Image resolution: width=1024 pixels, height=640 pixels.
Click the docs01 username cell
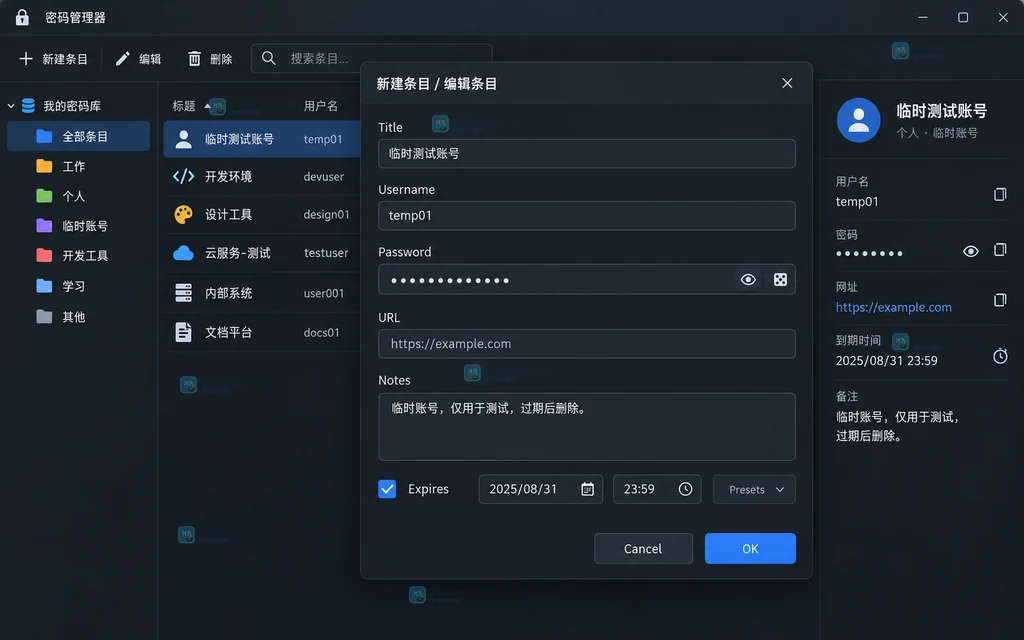pos(322,332)
